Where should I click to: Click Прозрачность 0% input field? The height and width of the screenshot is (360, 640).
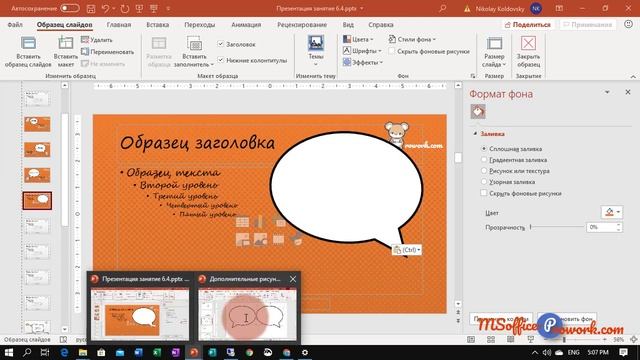(601, 227)
